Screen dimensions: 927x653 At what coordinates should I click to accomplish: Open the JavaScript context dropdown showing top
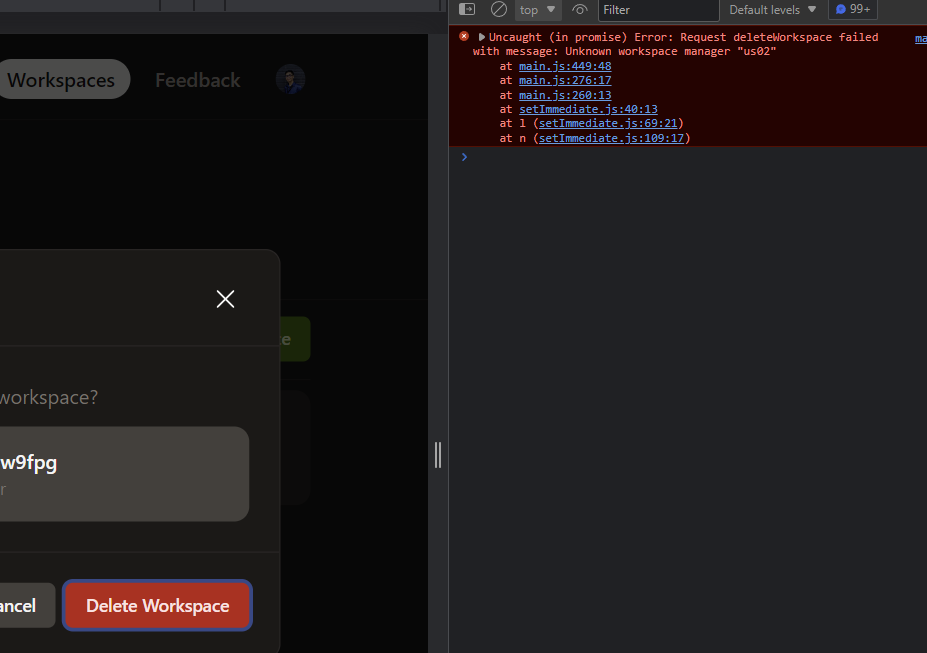tap(537, 9)
